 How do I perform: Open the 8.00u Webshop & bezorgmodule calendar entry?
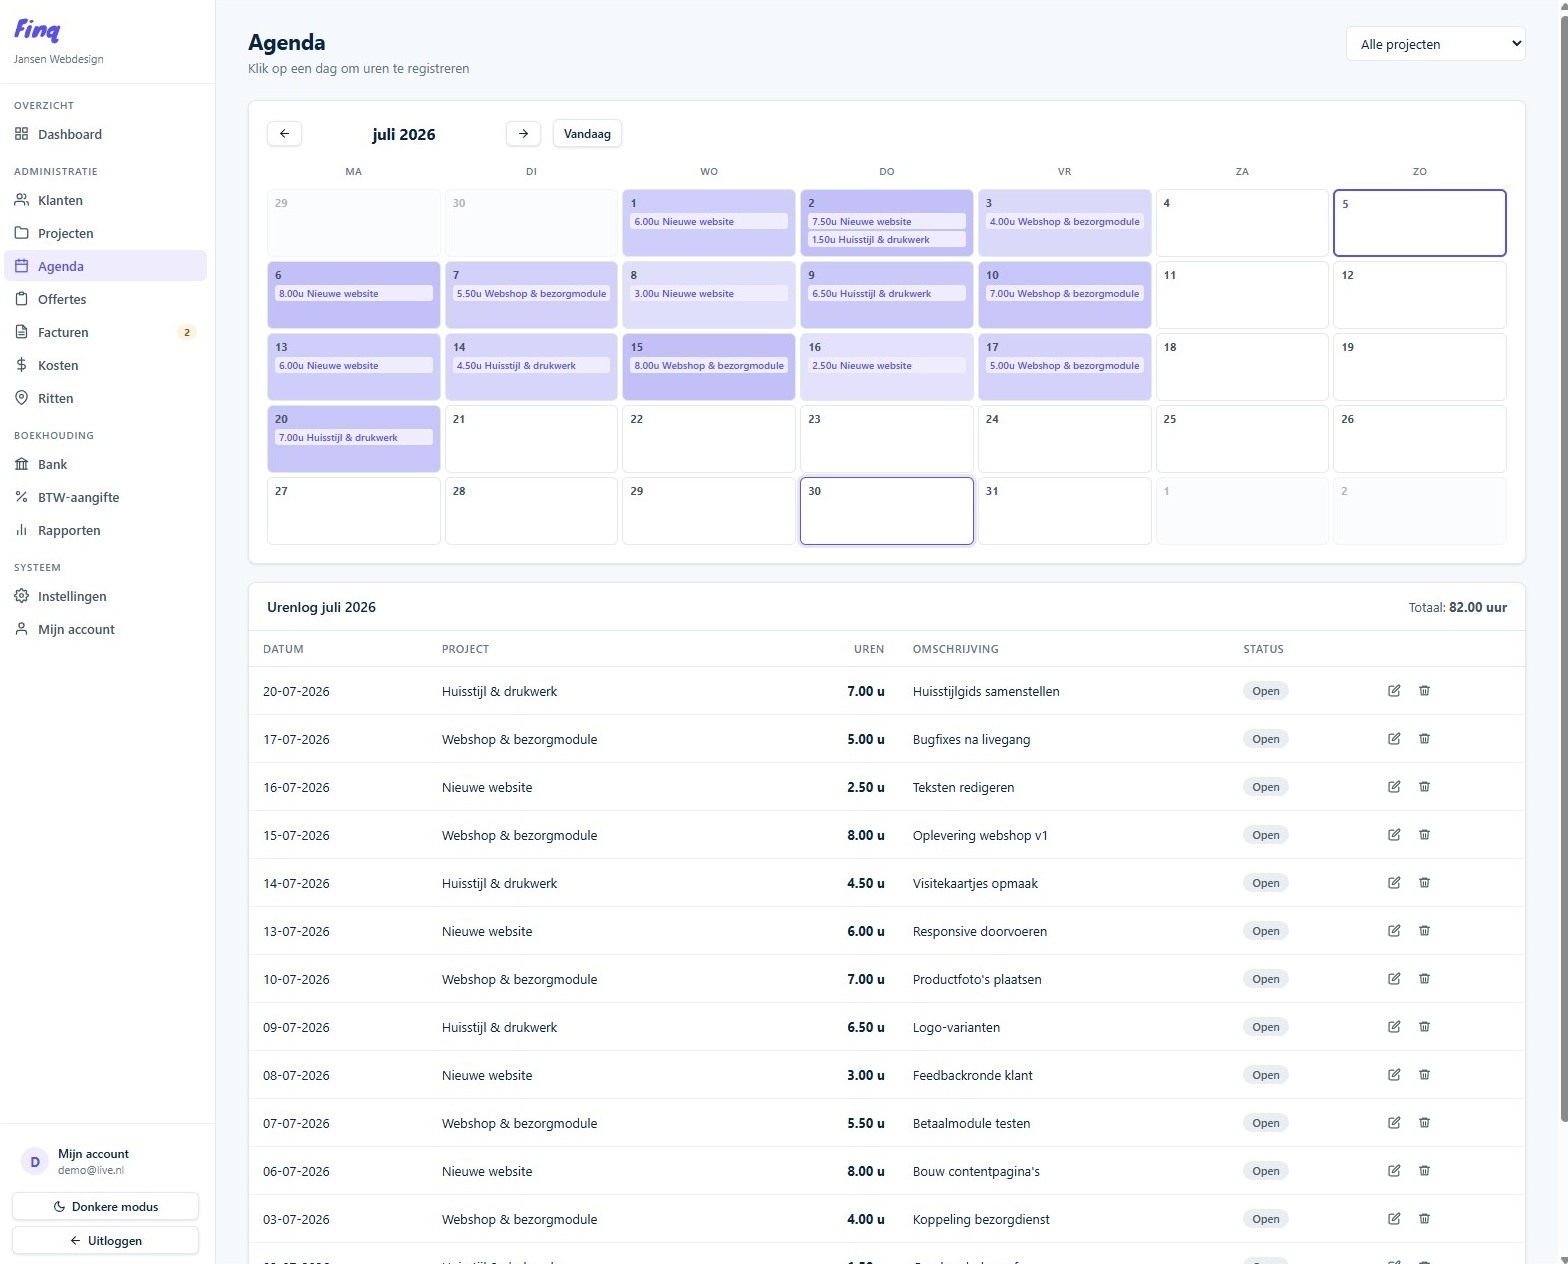709,366
